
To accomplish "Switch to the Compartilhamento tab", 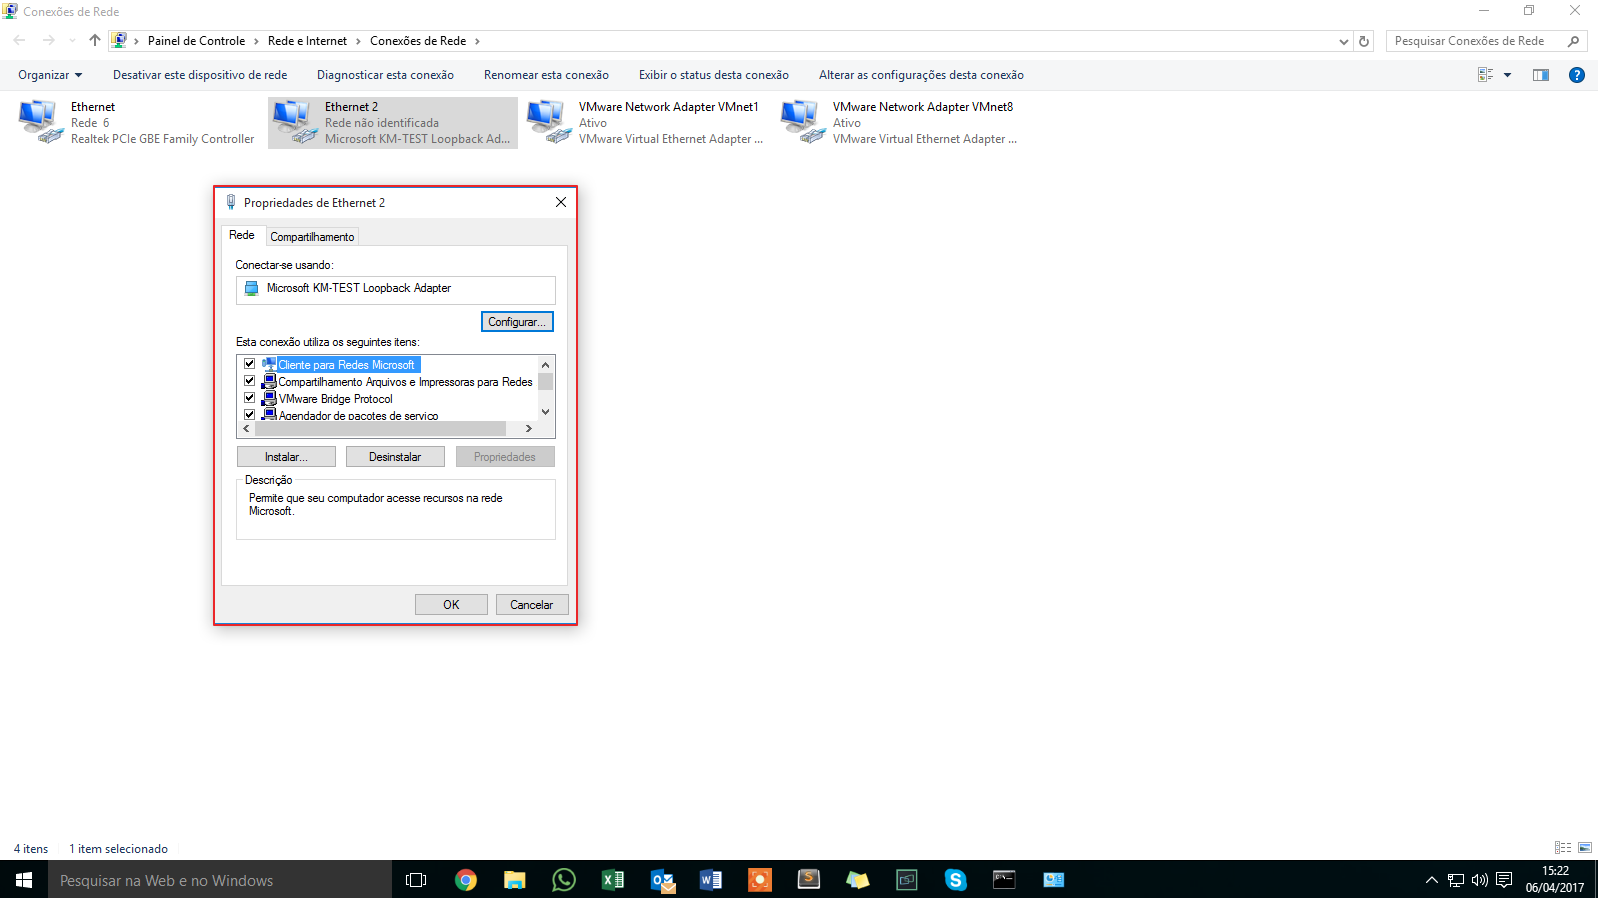I will pyautogui.click(x=312, y=237).
